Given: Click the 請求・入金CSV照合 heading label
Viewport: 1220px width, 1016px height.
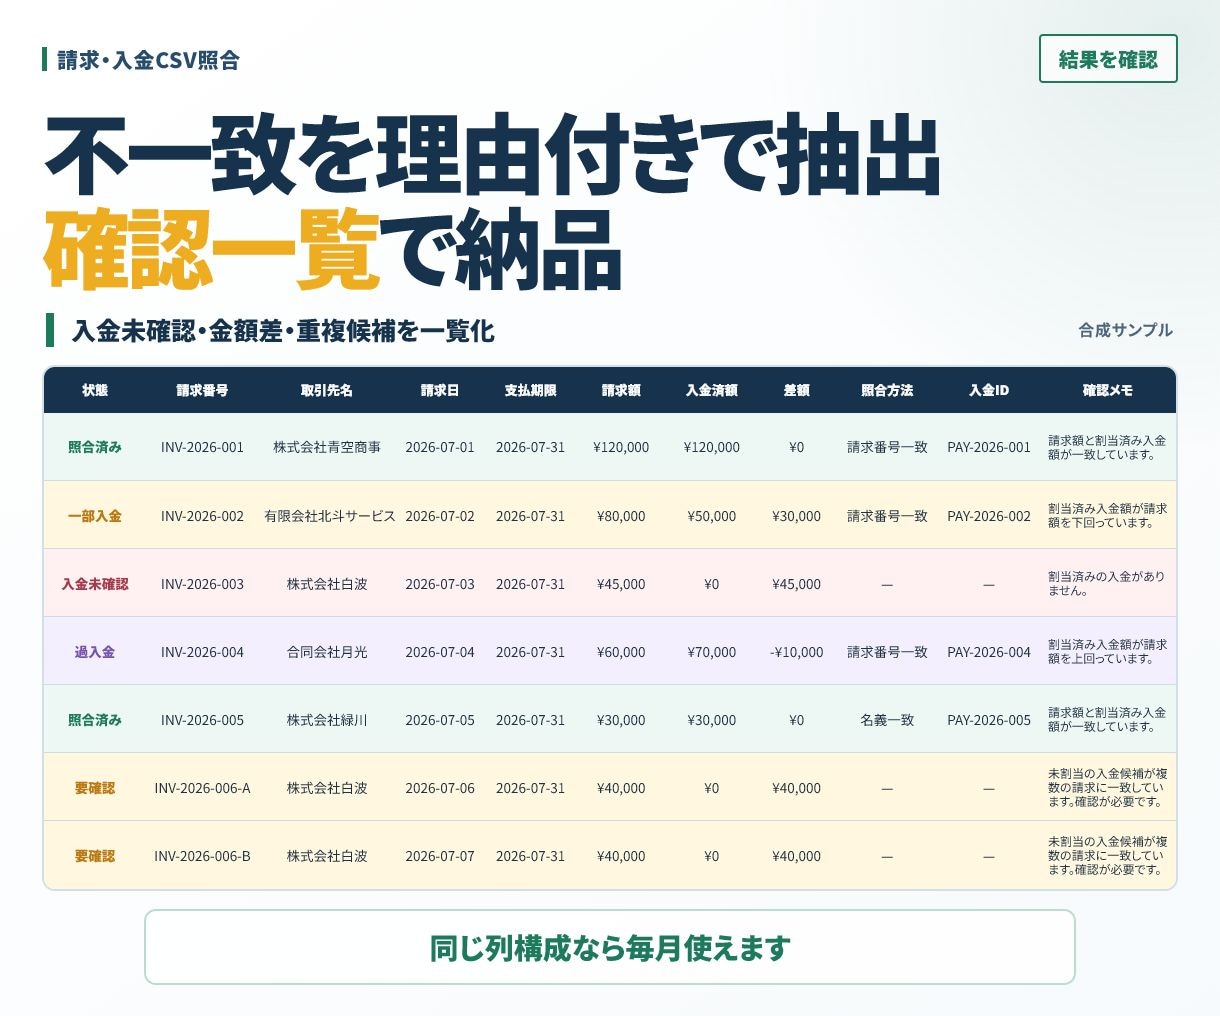Looking at the screenshot, I should pos(148,60).
